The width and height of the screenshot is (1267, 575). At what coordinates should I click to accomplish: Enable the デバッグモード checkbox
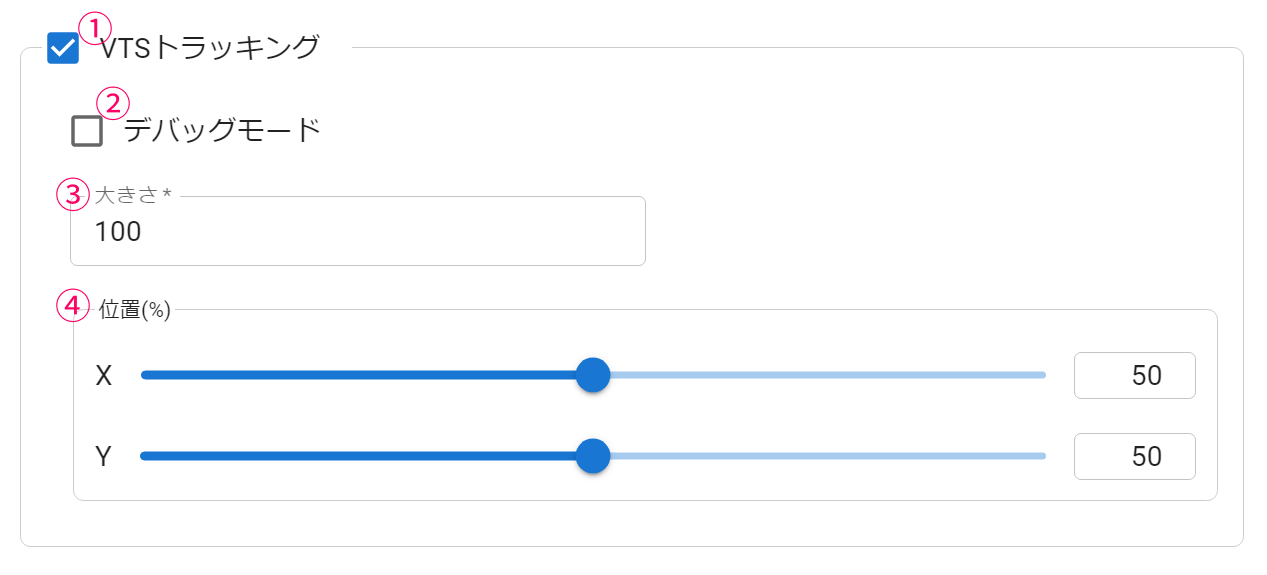(x=87, y=131)
